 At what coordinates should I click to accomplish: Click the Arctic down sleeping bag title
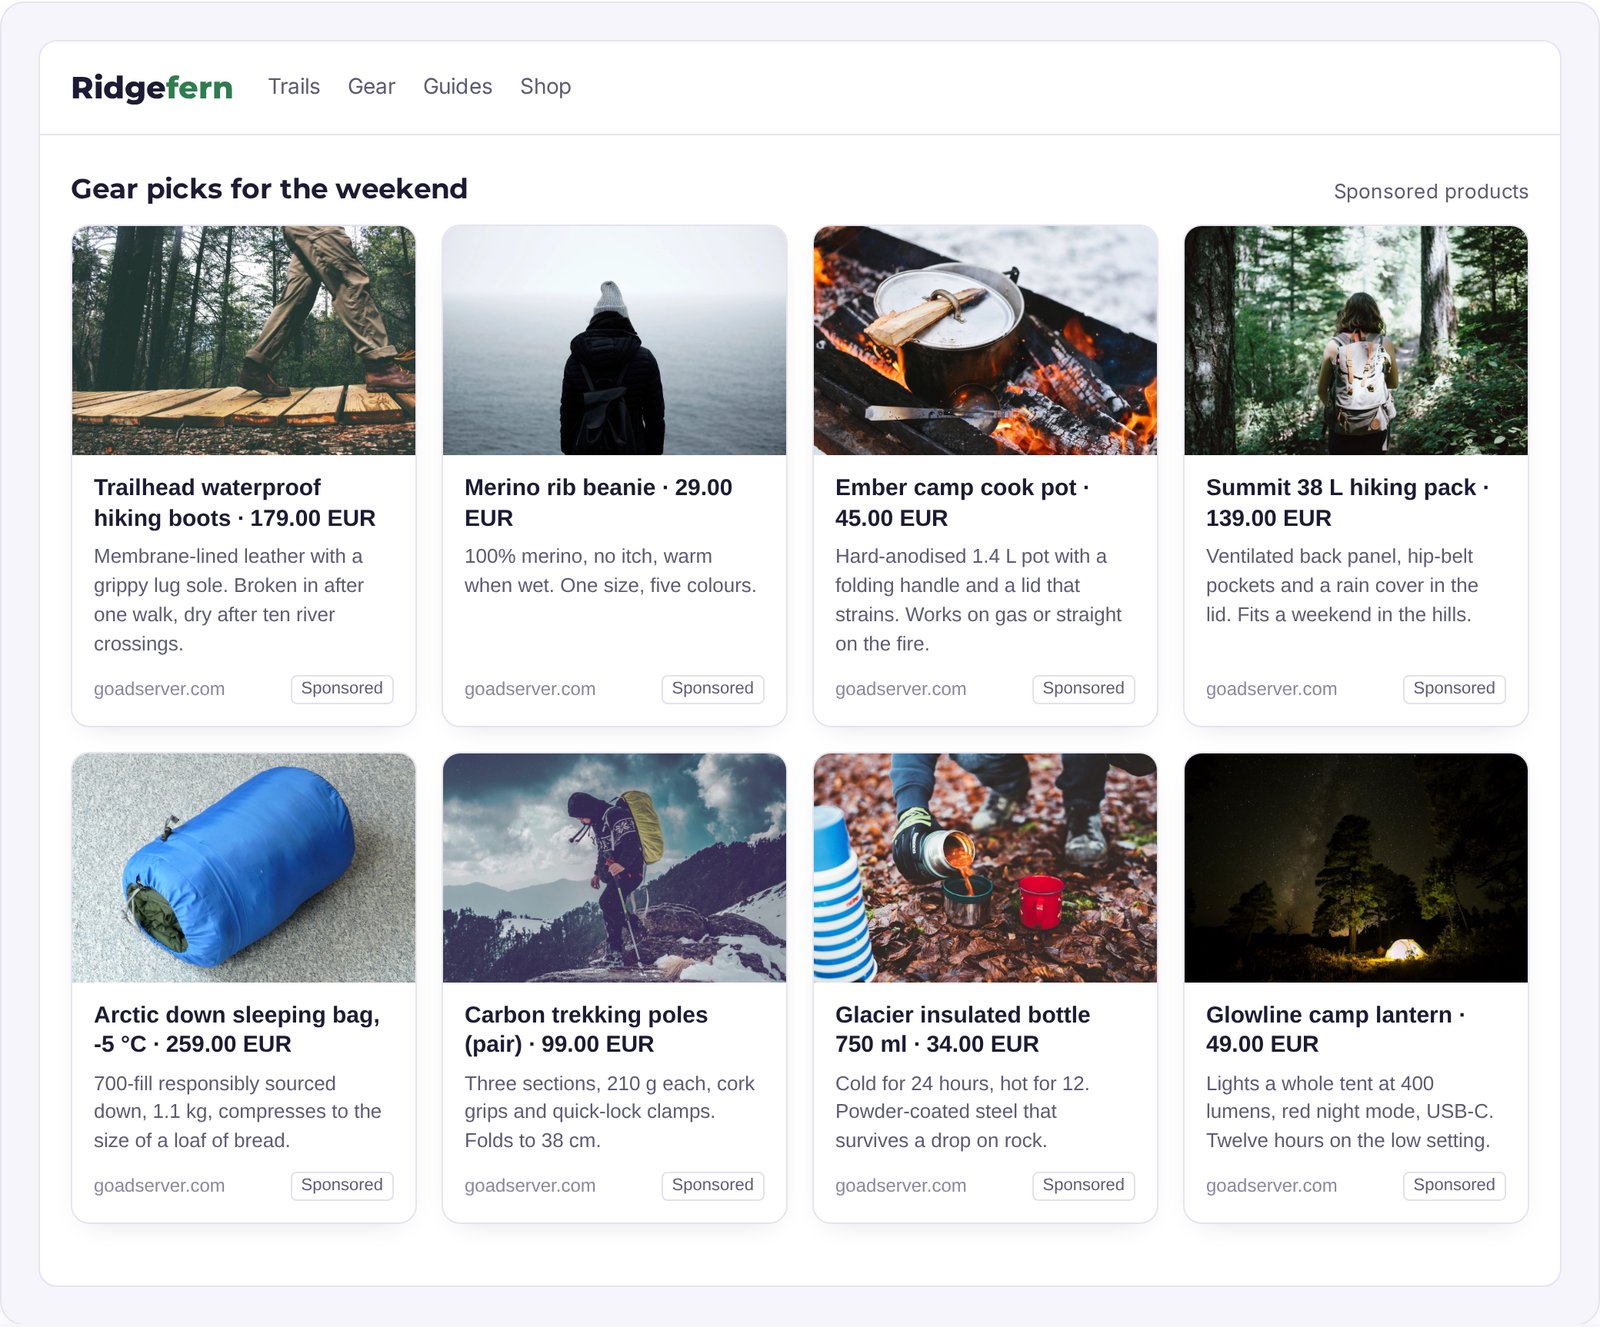(x=237, y=1029)
